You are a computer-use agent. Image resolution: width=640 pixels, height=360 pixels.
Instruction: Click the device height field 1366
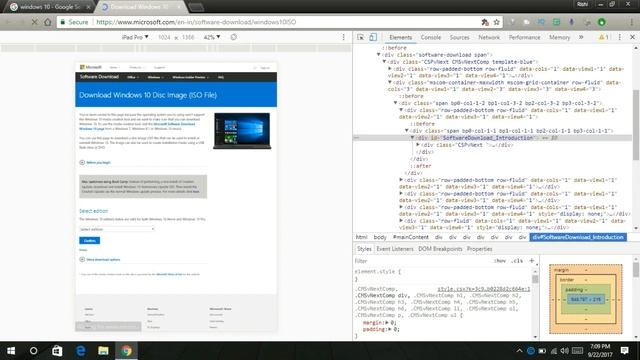pyautogui.click(x=188, y=37)
